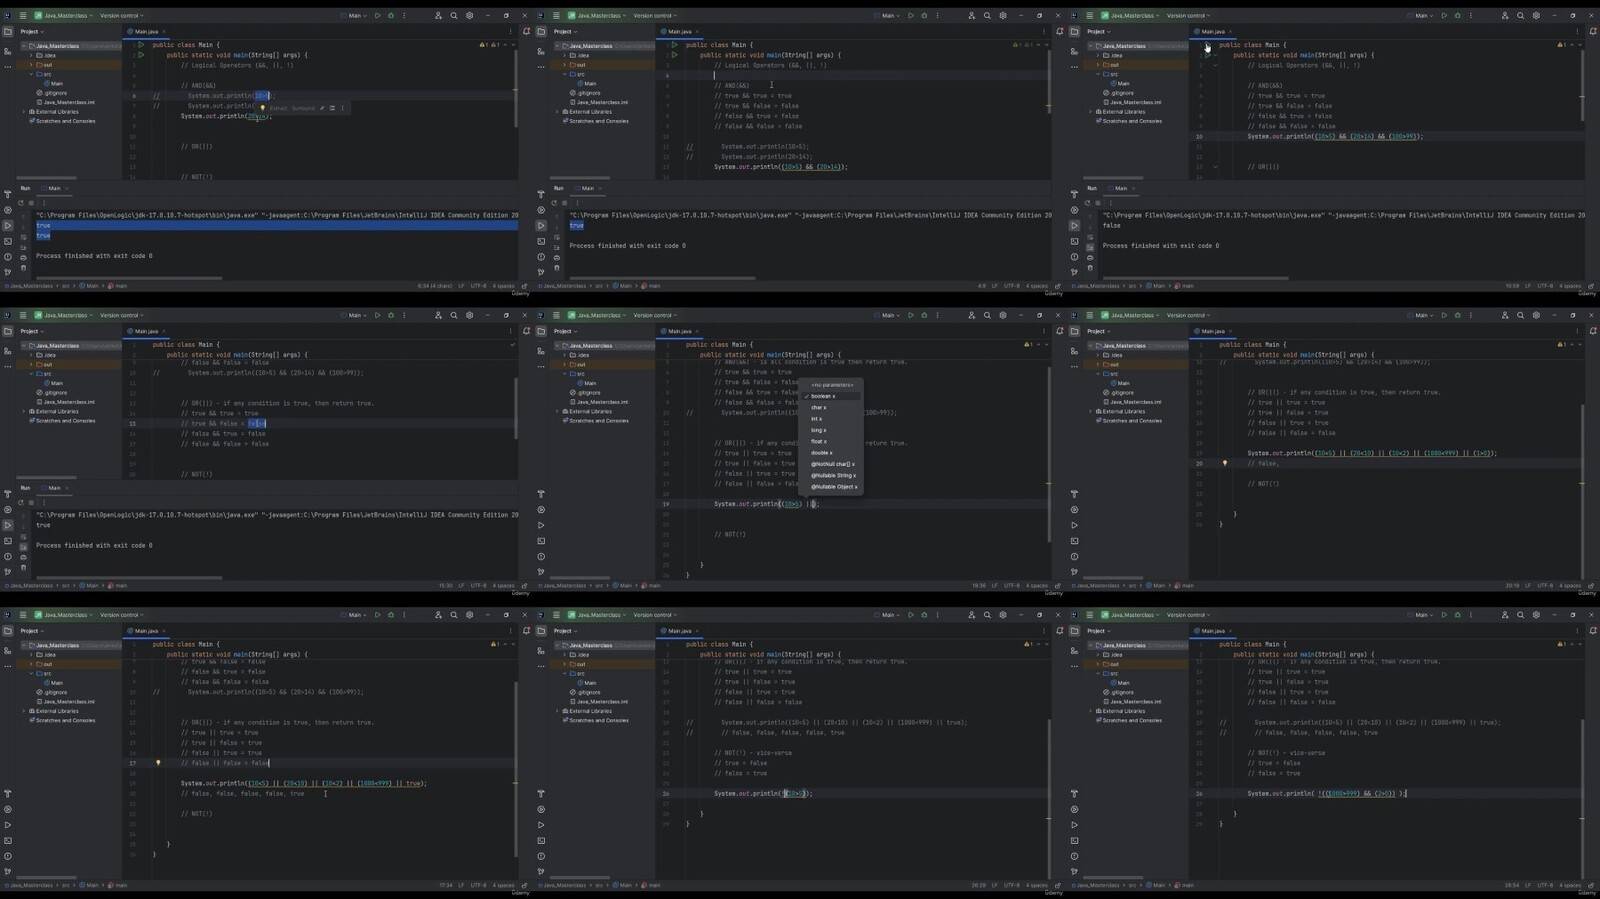Image resolution: width=1600 pixels, height=899 pixels.
Task: Click trash icon beside two highlighted true lines
Action: coord(23,268)
